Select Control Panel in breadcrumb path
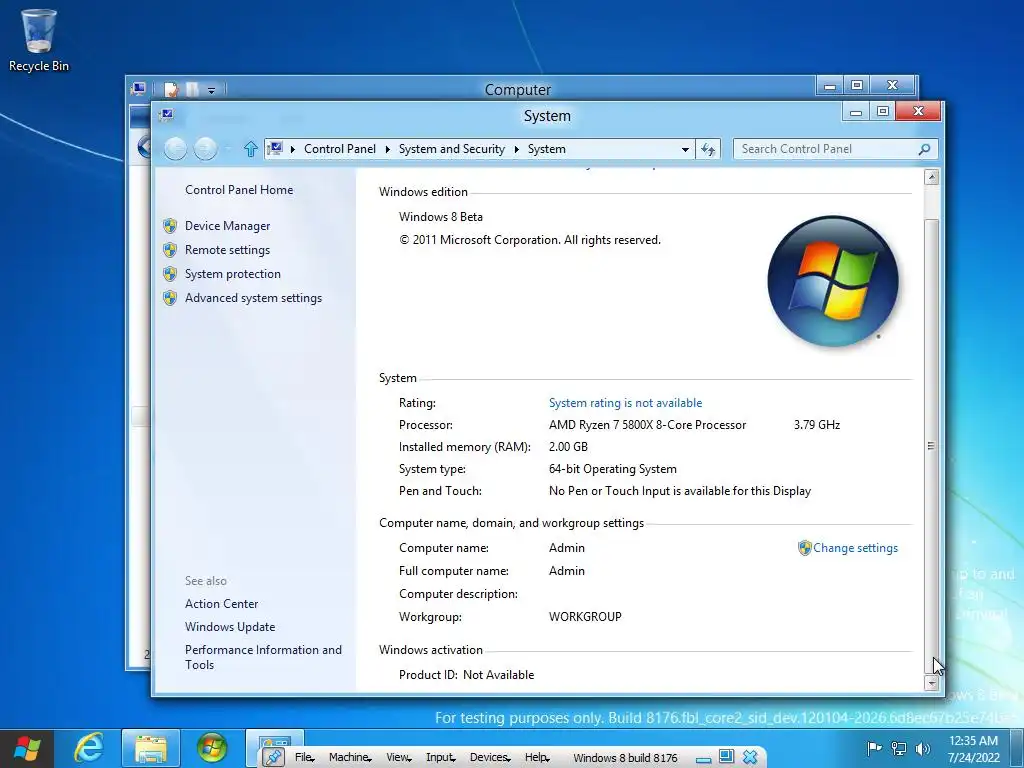 pyautogui.click(x=340, y=149)
